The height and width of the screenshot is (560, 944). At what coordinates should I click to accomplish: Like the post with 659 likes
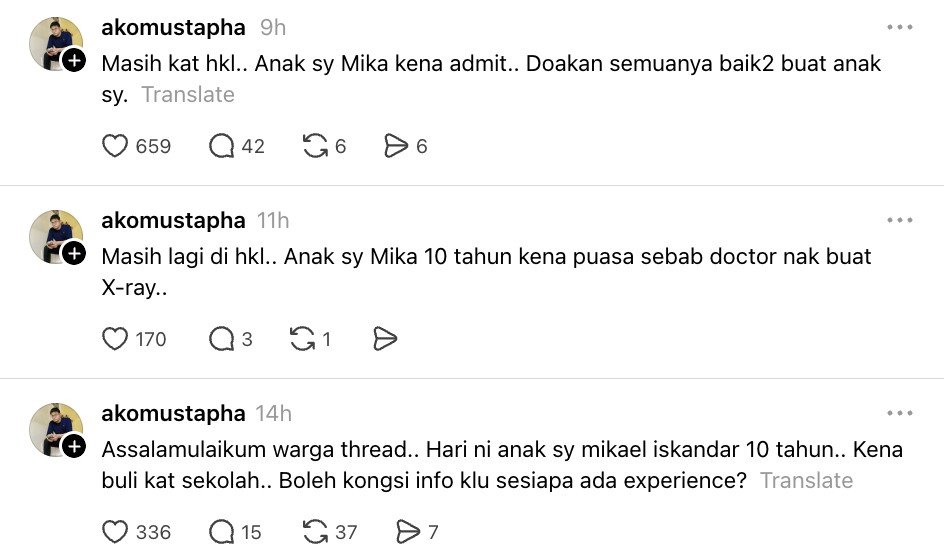(x=116, y=147)
